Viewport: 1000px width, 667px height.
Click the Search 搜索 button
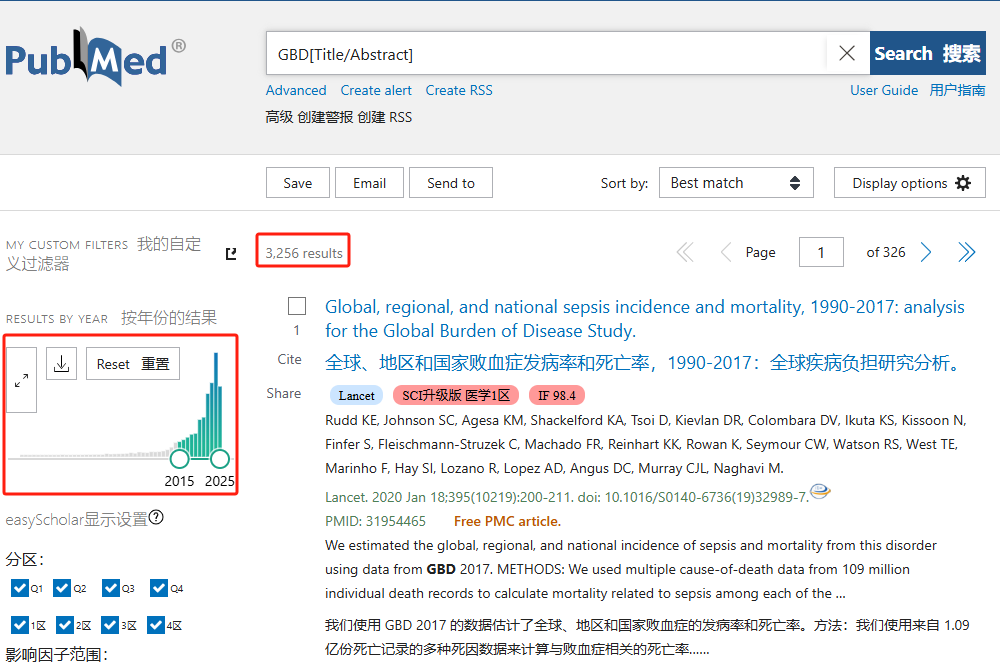(927, 54)
